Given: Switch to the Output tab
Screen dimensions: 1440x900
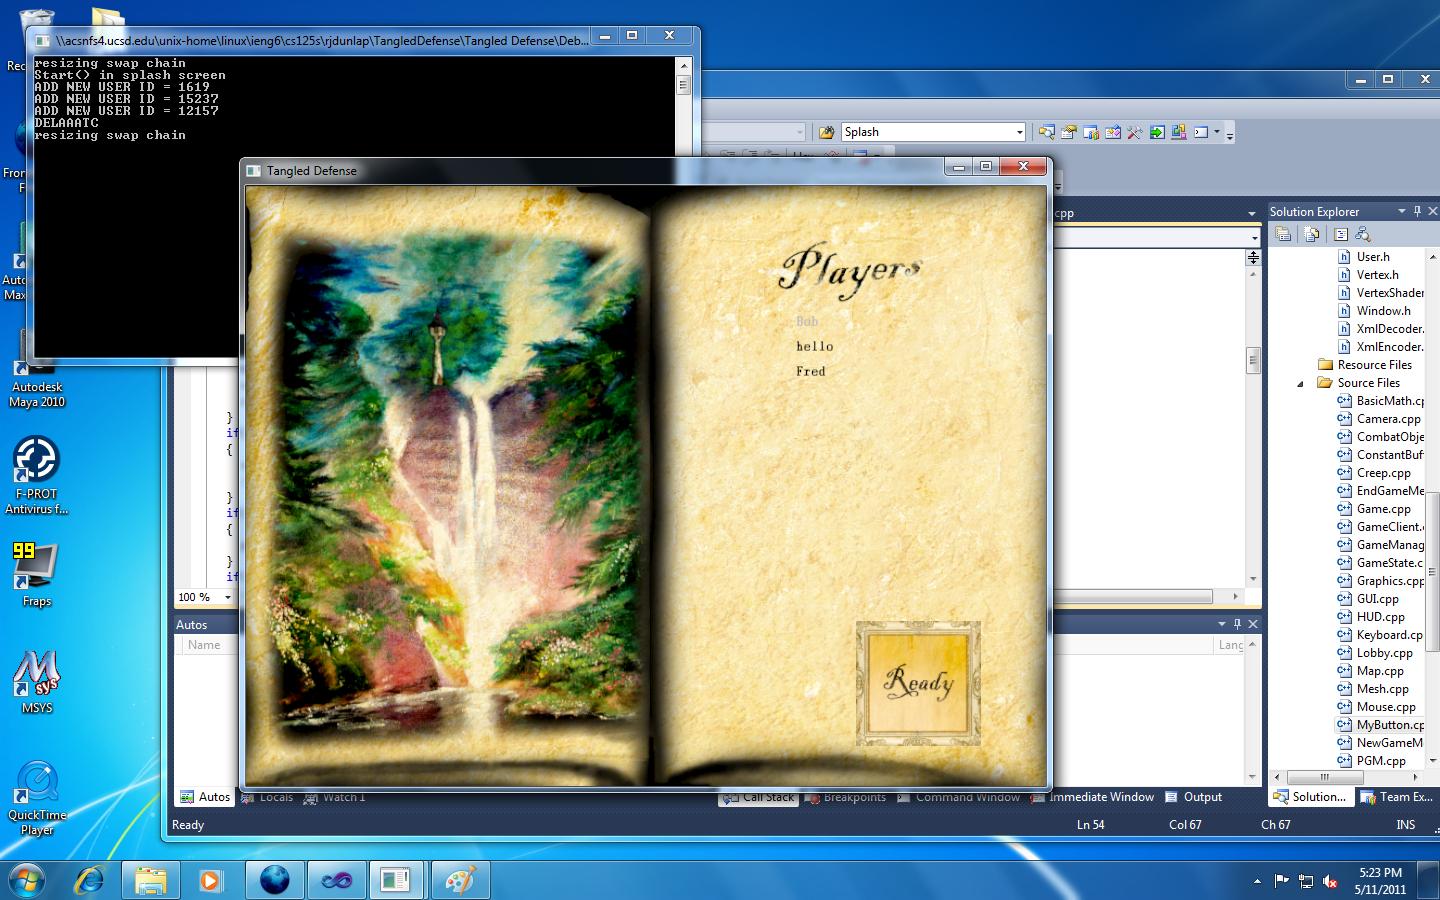Looking at the screenshot, I should [1194, 797].
